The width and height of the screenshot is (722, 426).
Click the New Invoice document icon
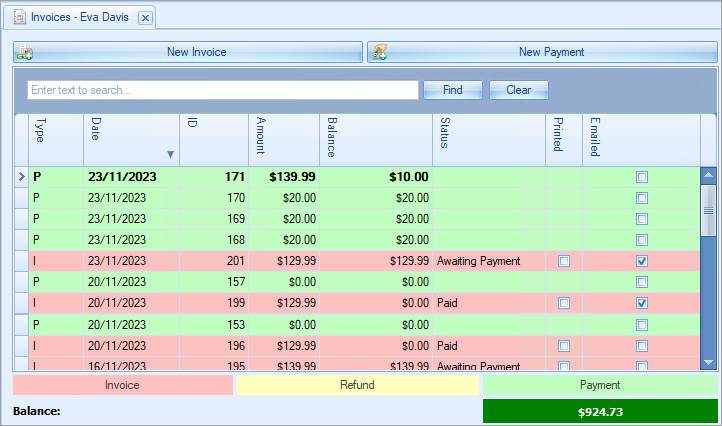coord(24,53)
